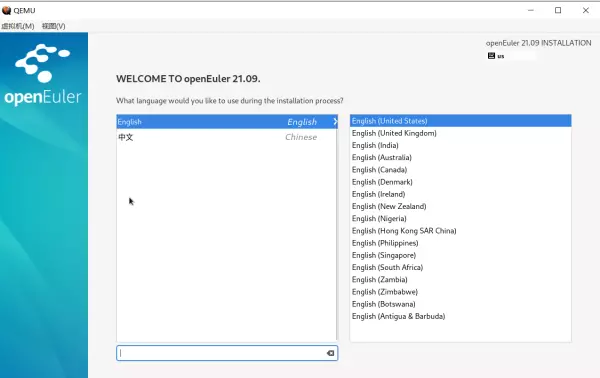
Task: Select the 中文 Chinese language row
Action: (227, 137)
